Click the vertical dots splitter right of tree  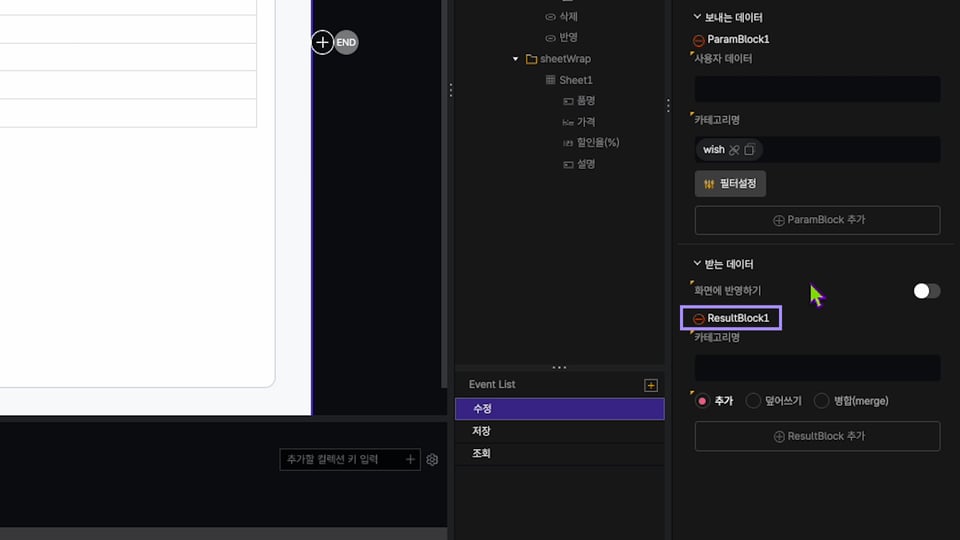coord(668,105)
